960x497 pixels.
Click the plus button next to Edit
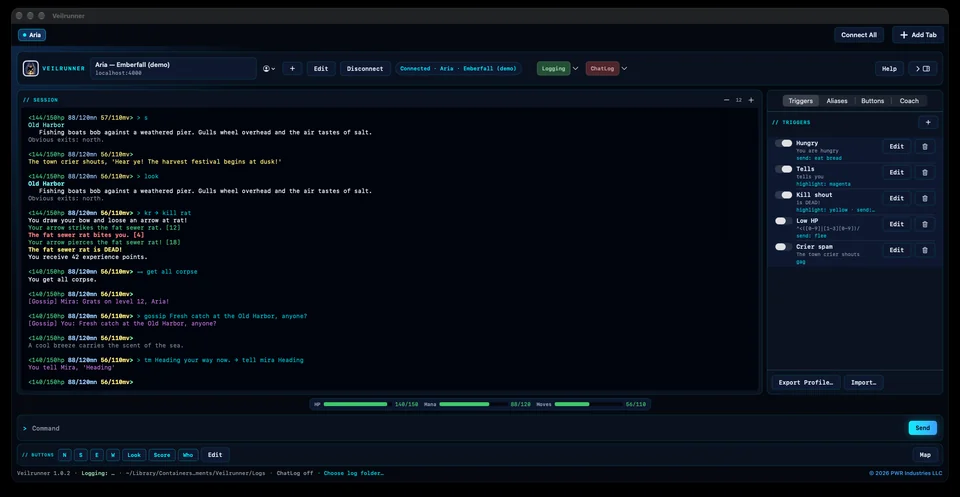292,69
